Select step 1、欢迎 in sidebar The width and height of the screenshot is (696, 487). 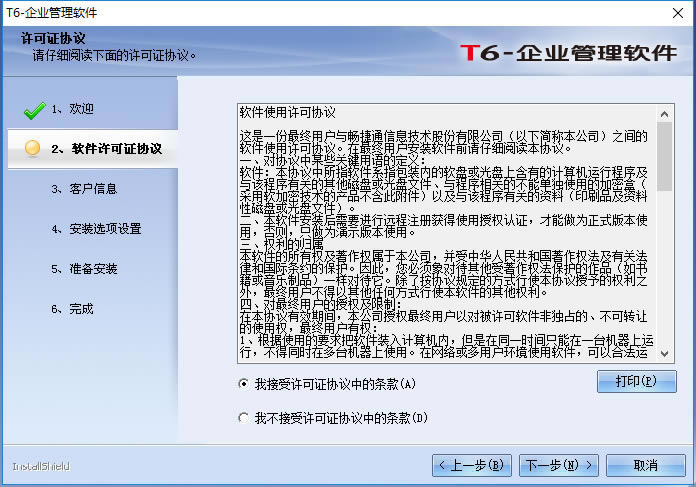tap(73, 108)
